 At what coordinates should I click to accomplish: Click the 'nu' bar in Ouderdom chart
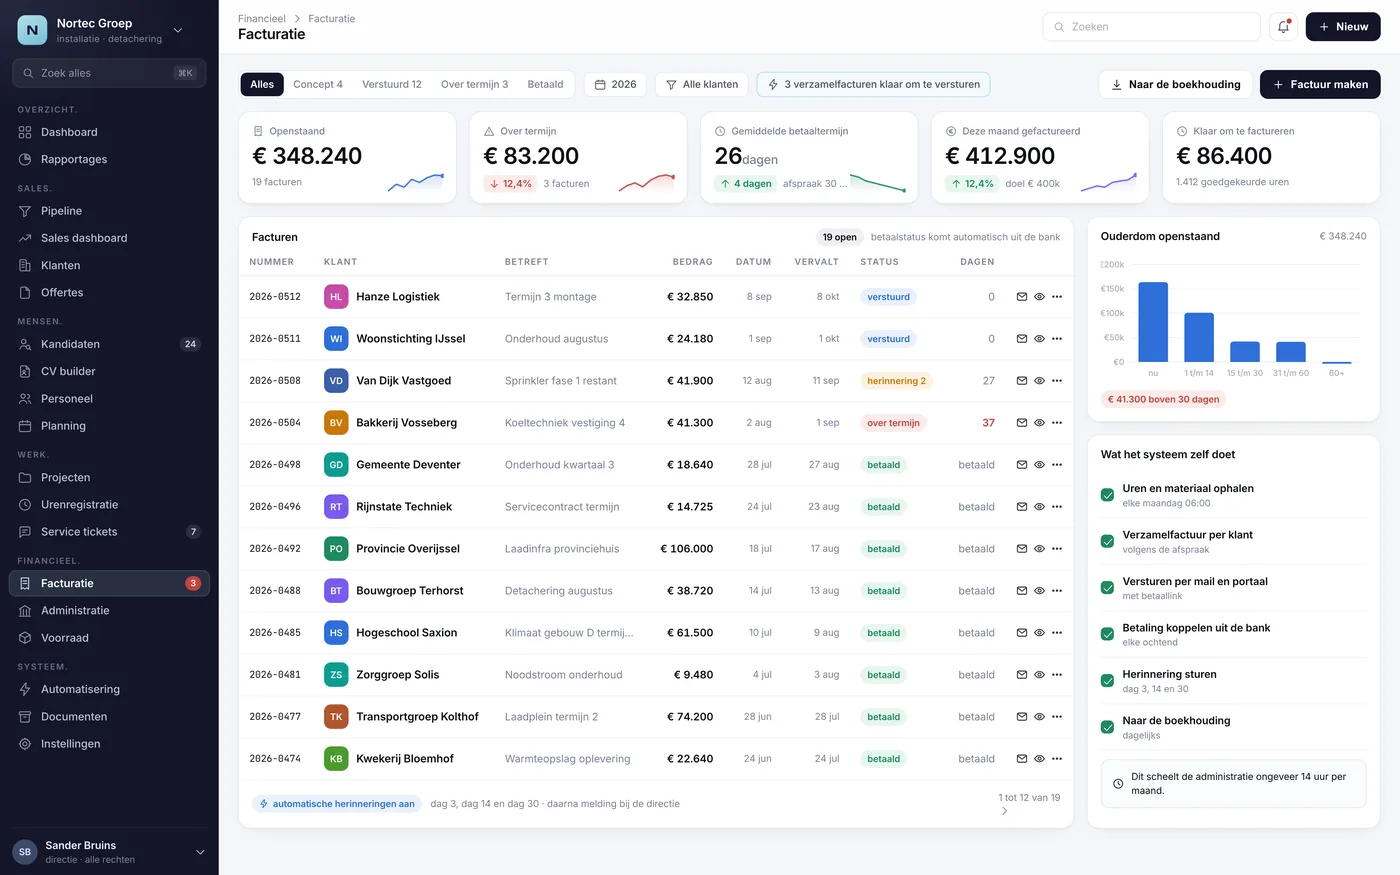tap(1153, 322)
